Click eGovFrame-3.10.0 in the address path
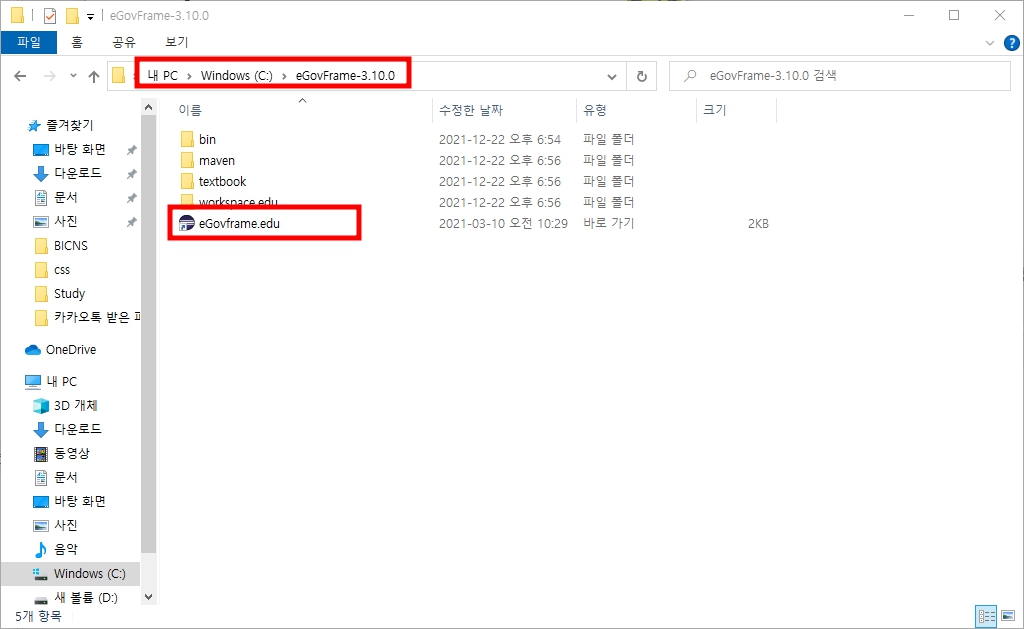This screenshot has width=1024, height=629. point(345,76)
